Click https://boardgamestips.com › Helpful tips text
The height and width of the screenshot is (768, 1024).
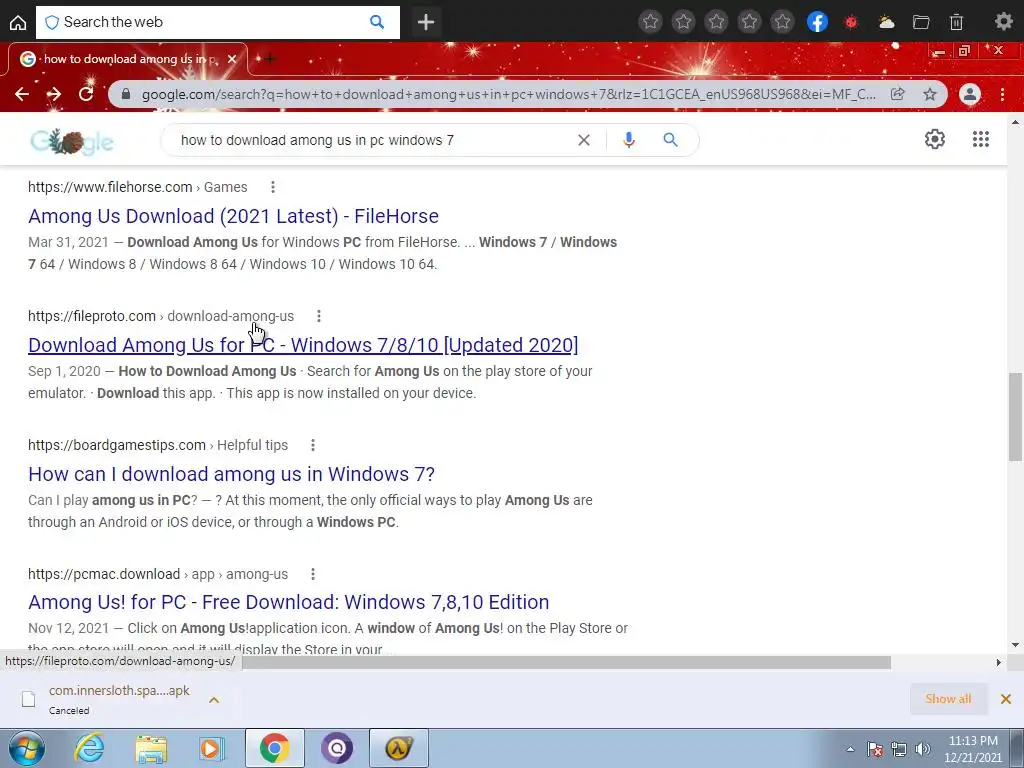pos(158,445)
